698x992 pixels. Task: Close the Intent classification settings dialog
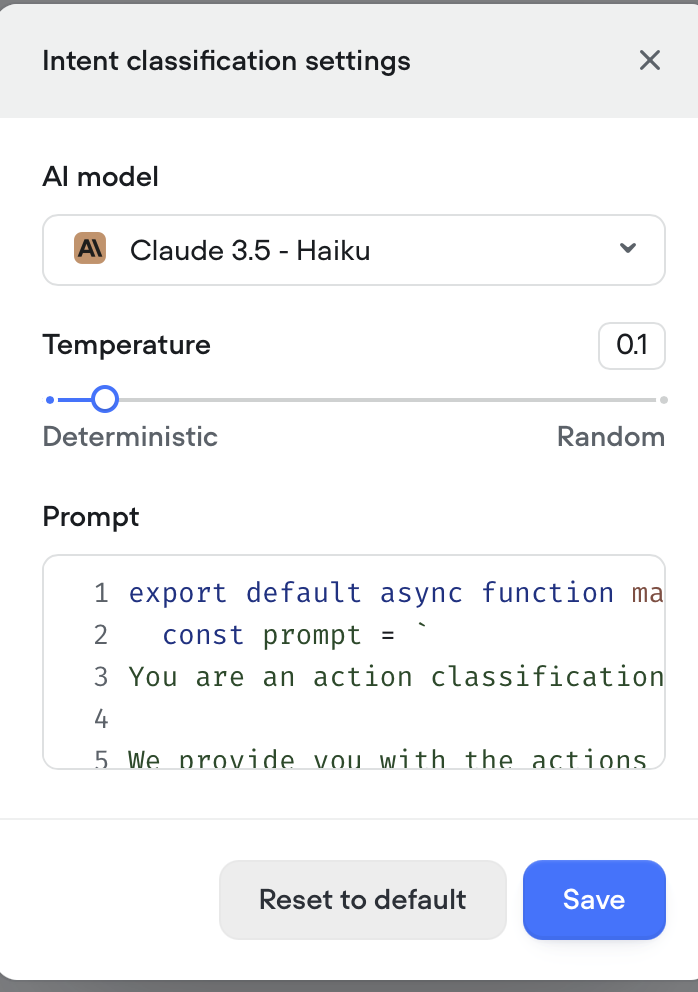pyautogui.click(x=649, y=61)
